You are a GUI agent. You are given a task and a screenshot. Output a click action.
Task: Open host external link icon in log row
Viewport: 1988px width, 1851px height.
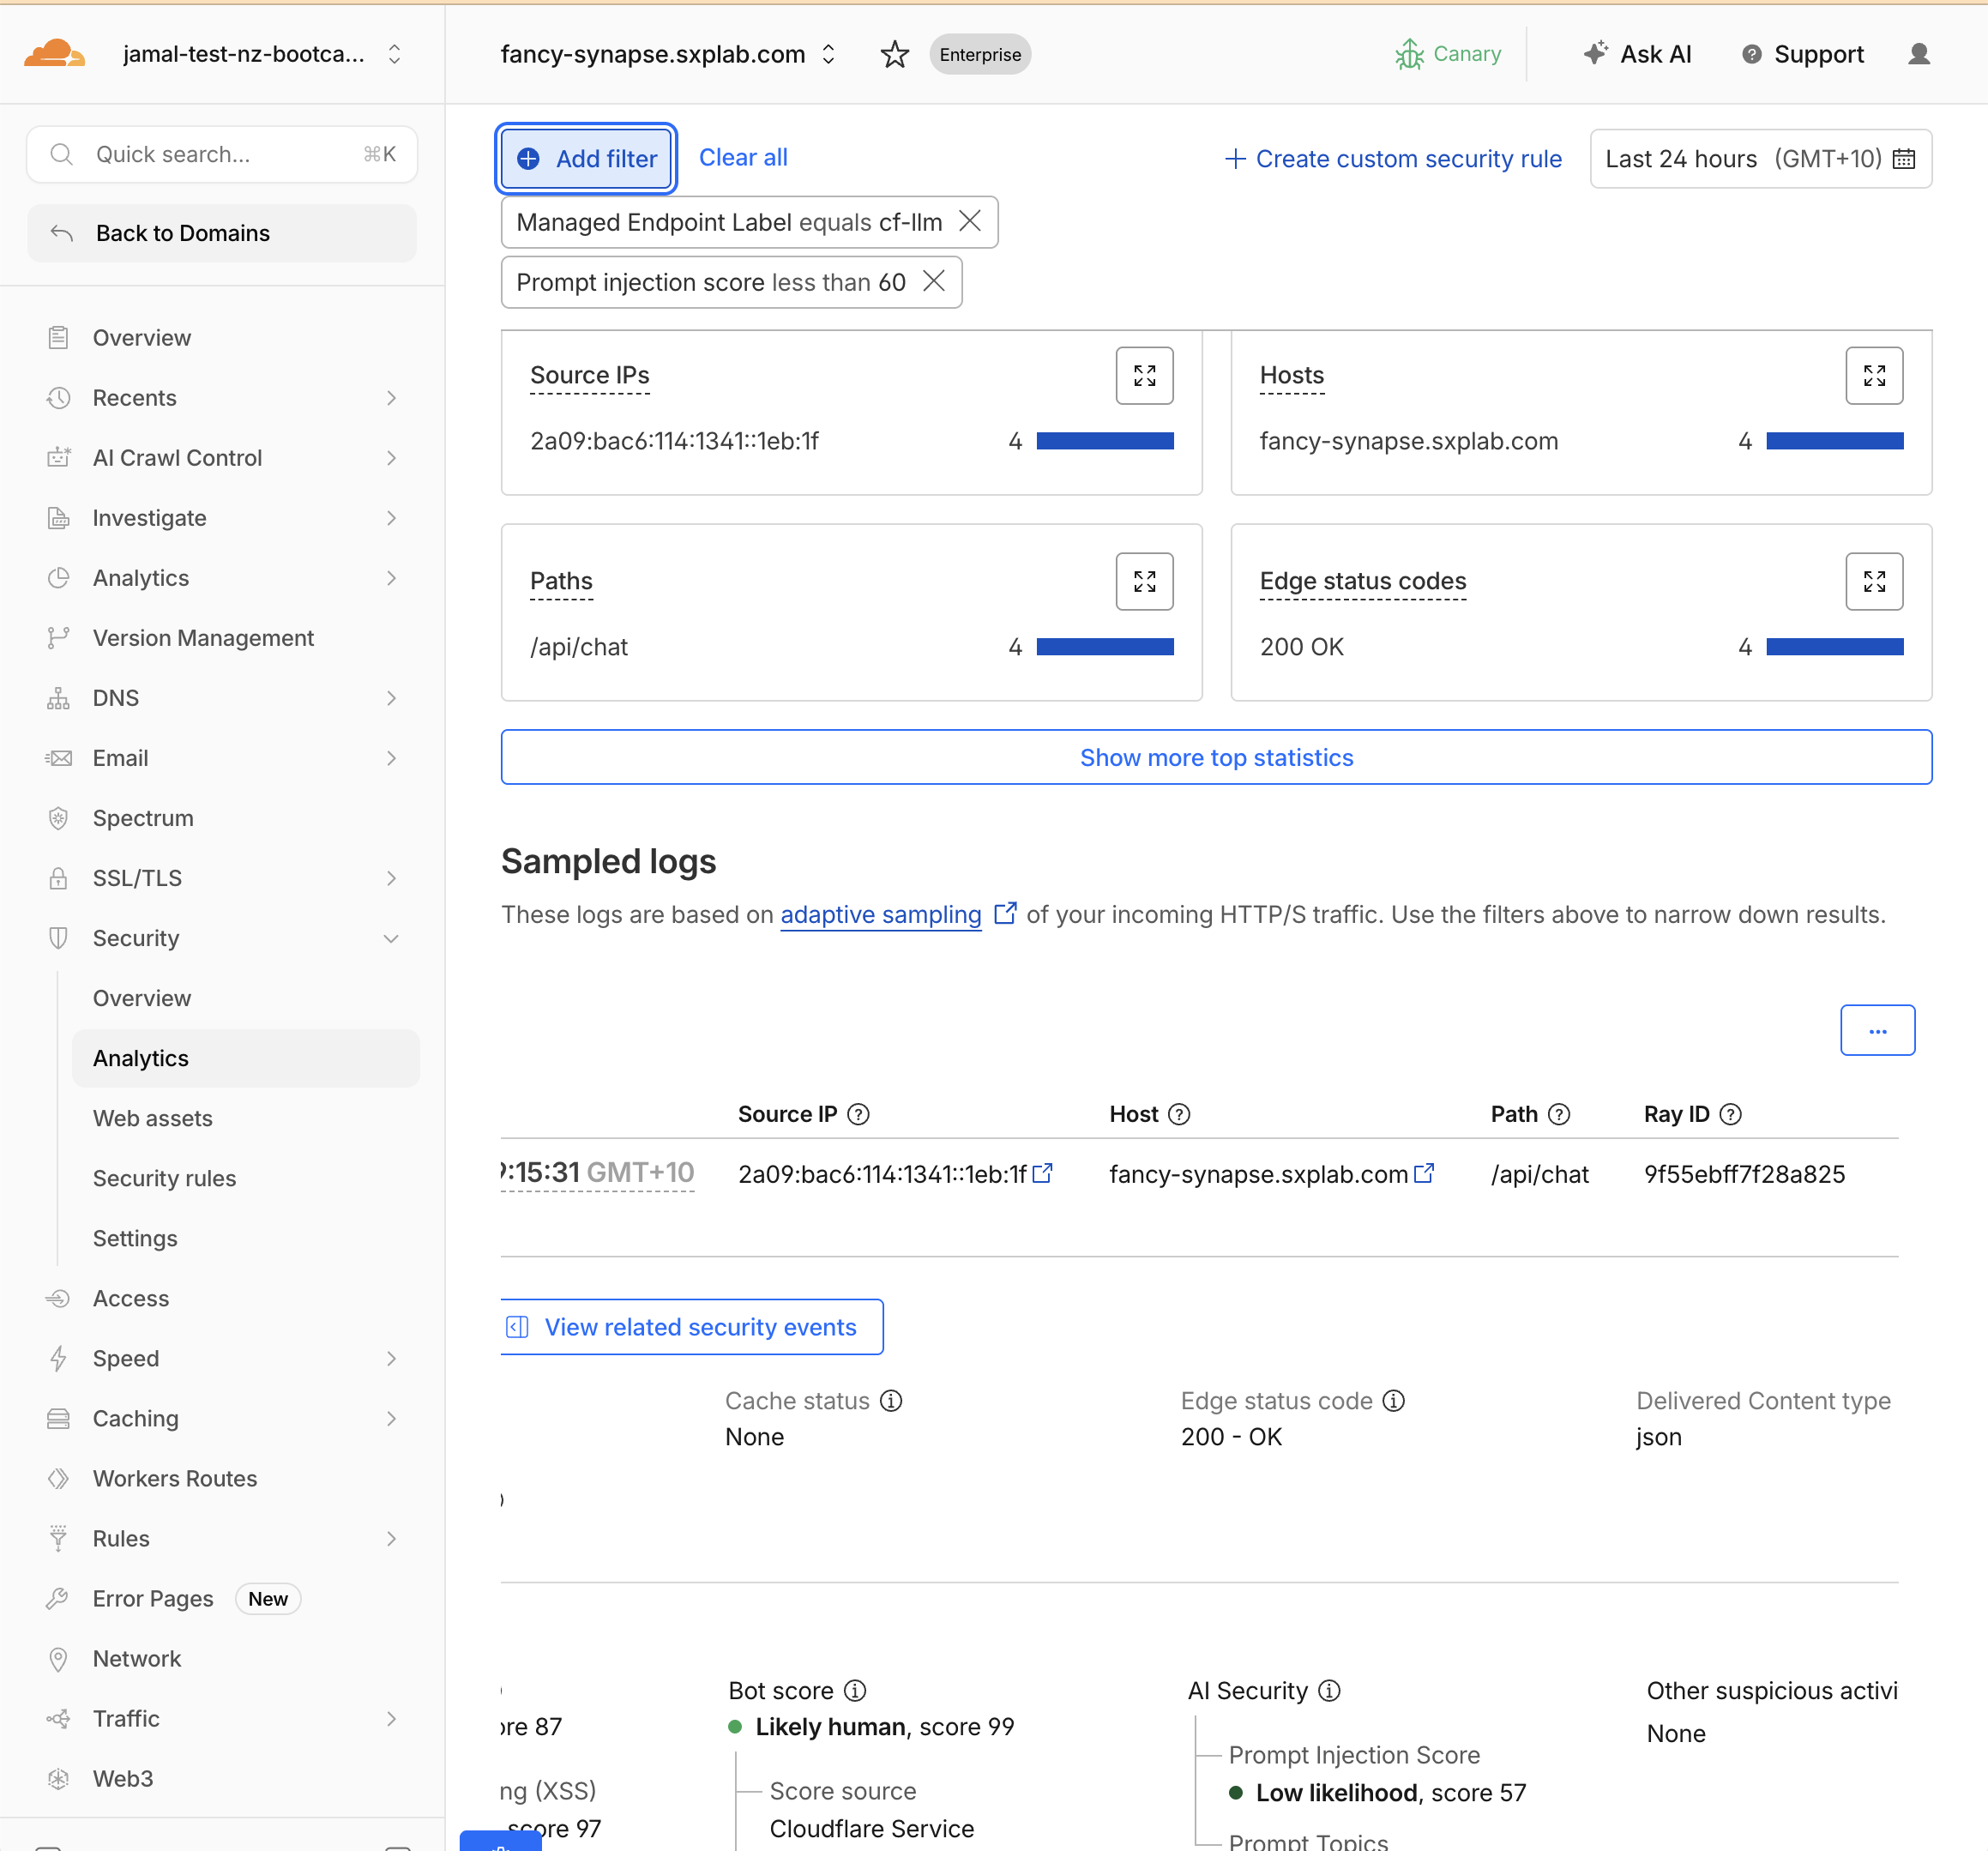pos(1424,1173)
